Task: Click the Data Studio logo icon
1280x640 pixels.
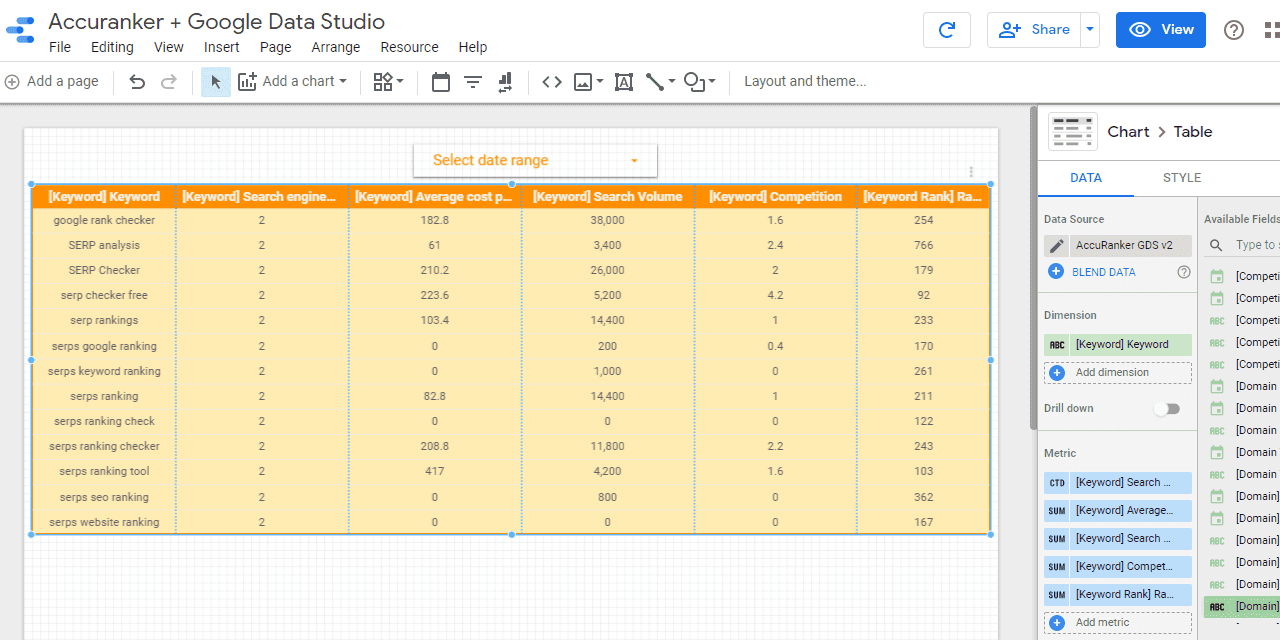Action: (x=20, y=32)
